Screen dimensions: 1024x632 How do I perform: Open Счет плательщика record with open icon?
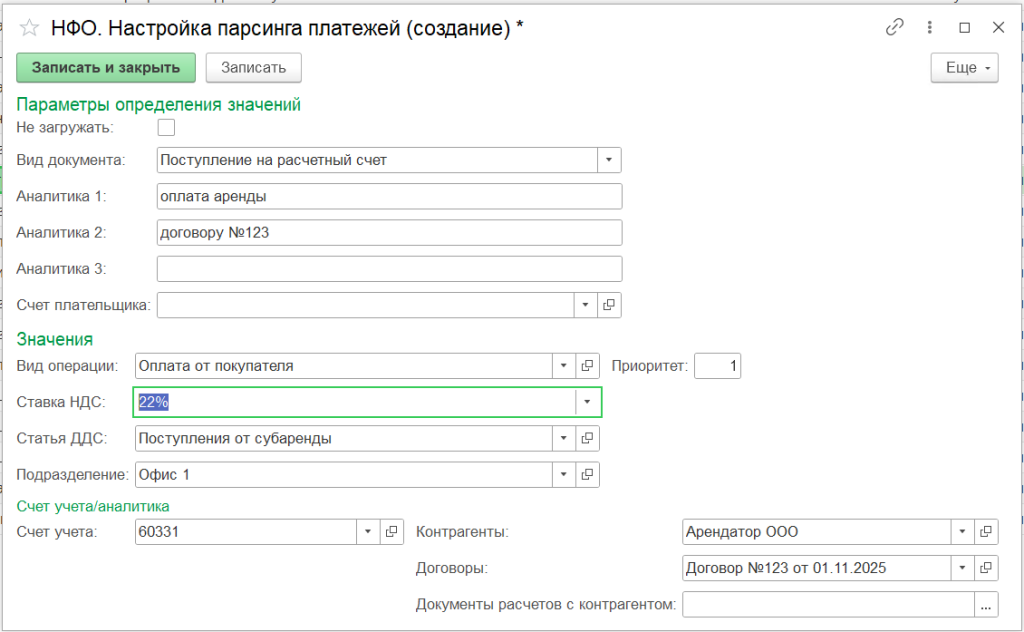(609, 305)
